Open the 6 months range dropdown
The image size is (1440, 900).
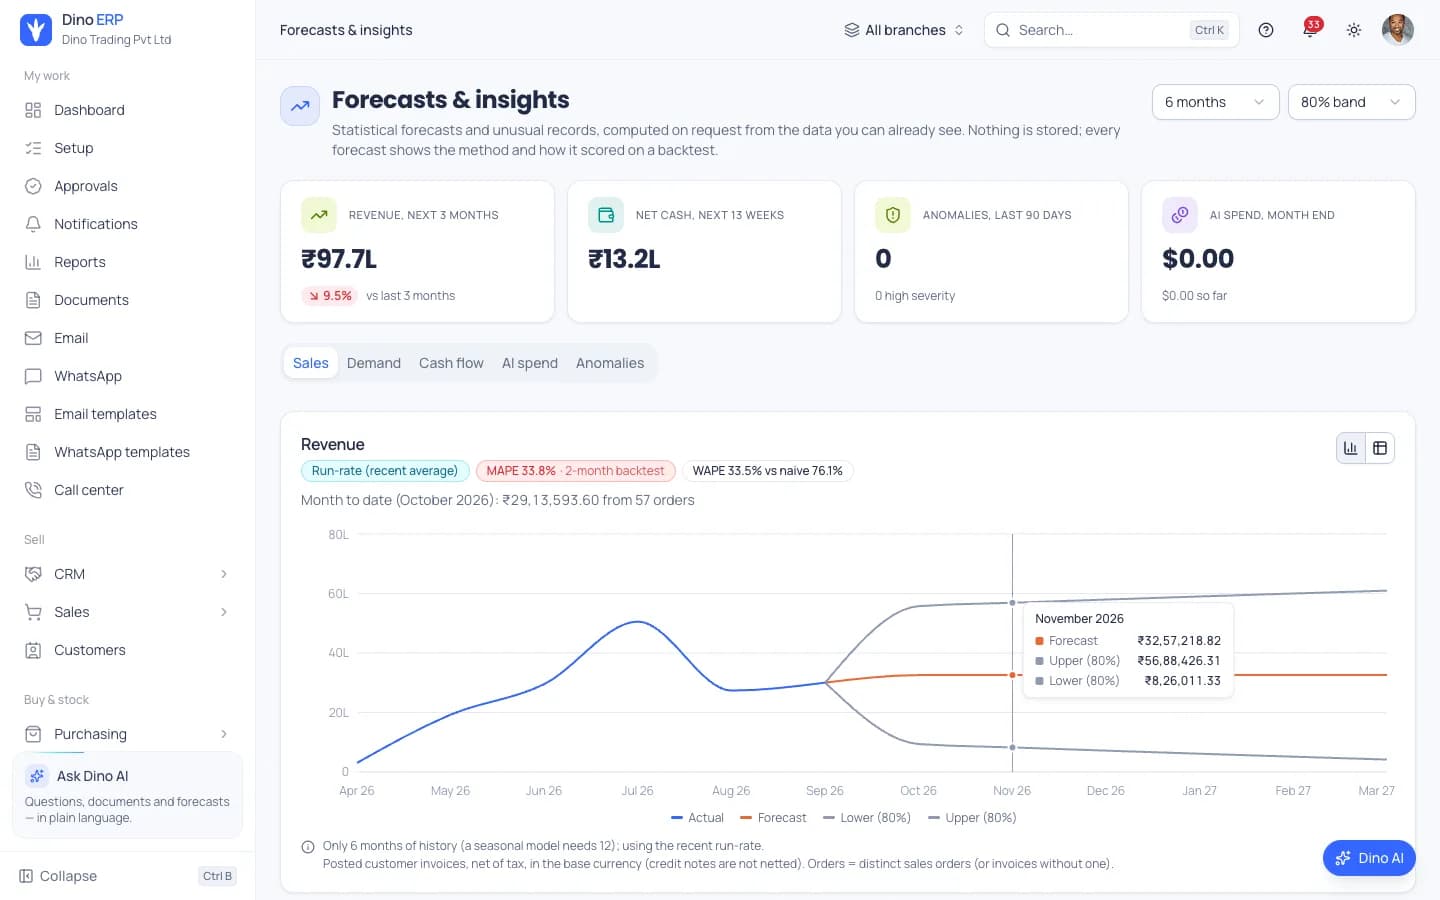pyautogui.click(x=1215, y=102)
